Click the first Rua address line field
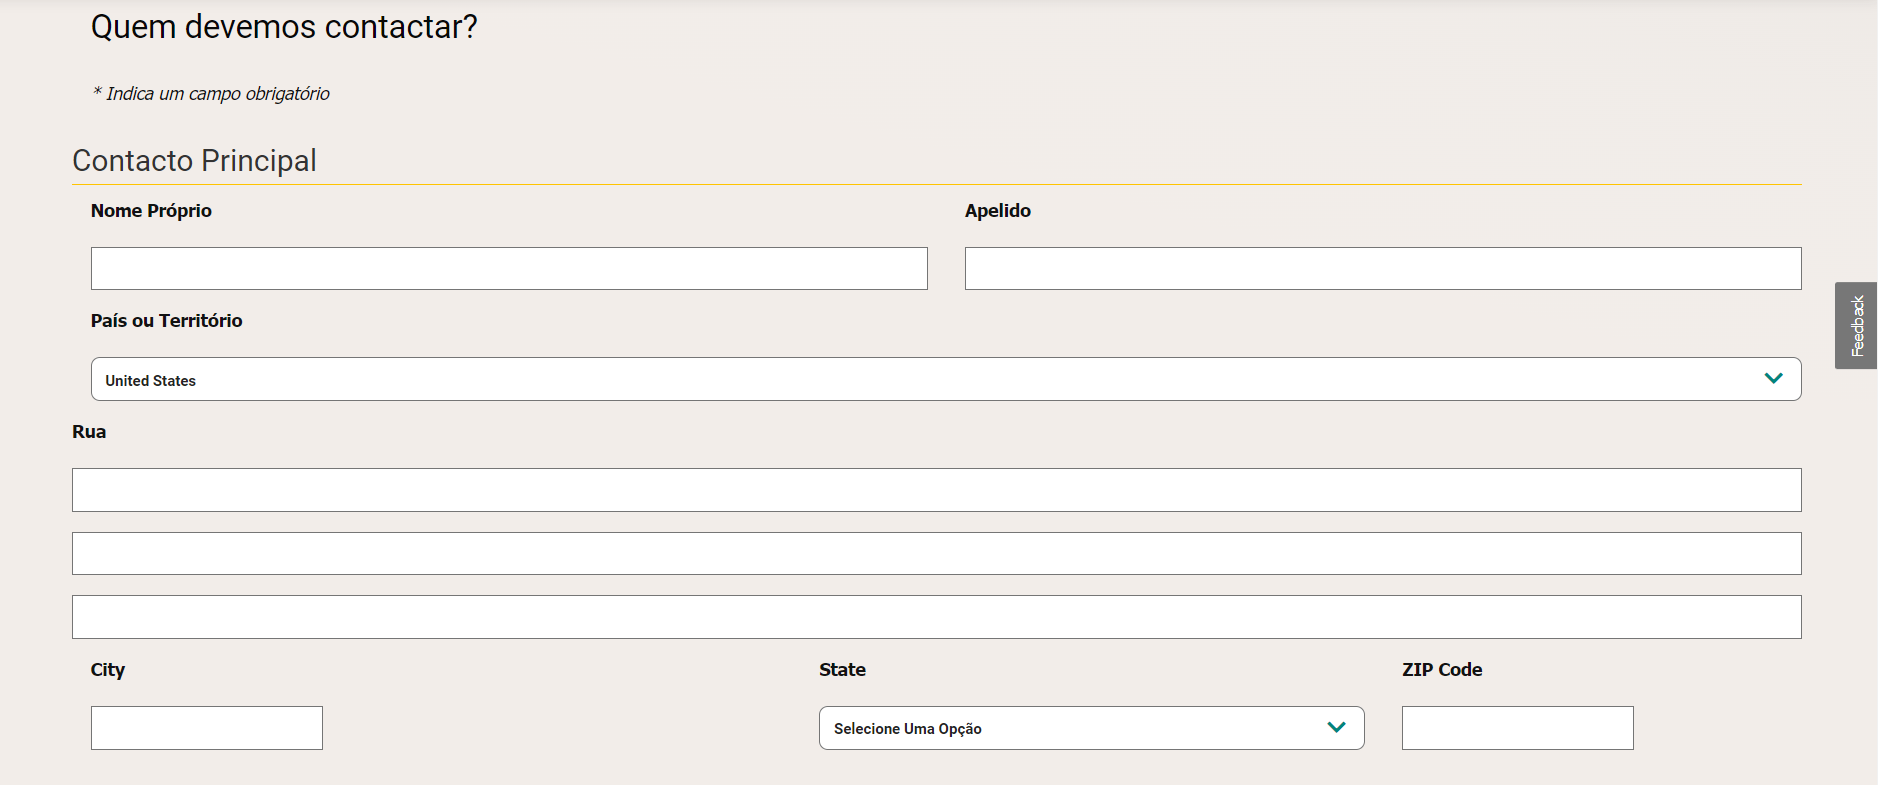This screenshot has width=1878, height=785. pos(936,490)
